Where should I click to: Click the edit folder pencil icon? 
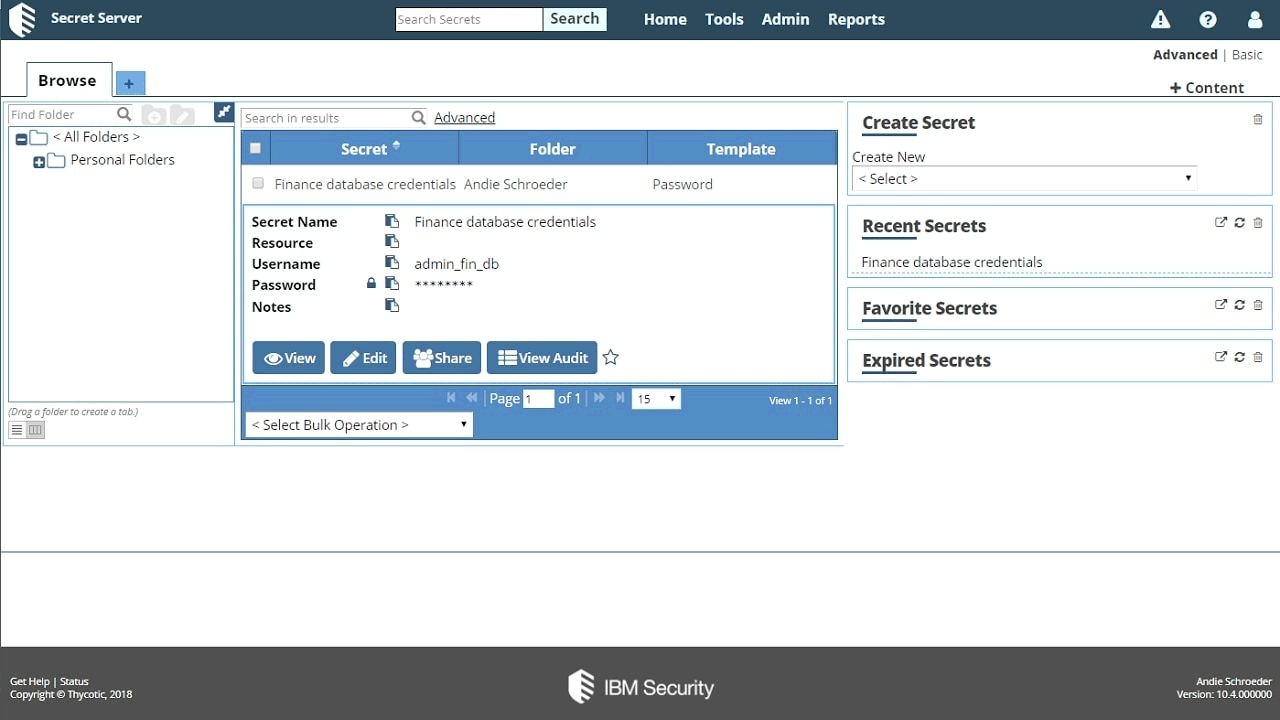pyautogui.click(x=182, y=115)
